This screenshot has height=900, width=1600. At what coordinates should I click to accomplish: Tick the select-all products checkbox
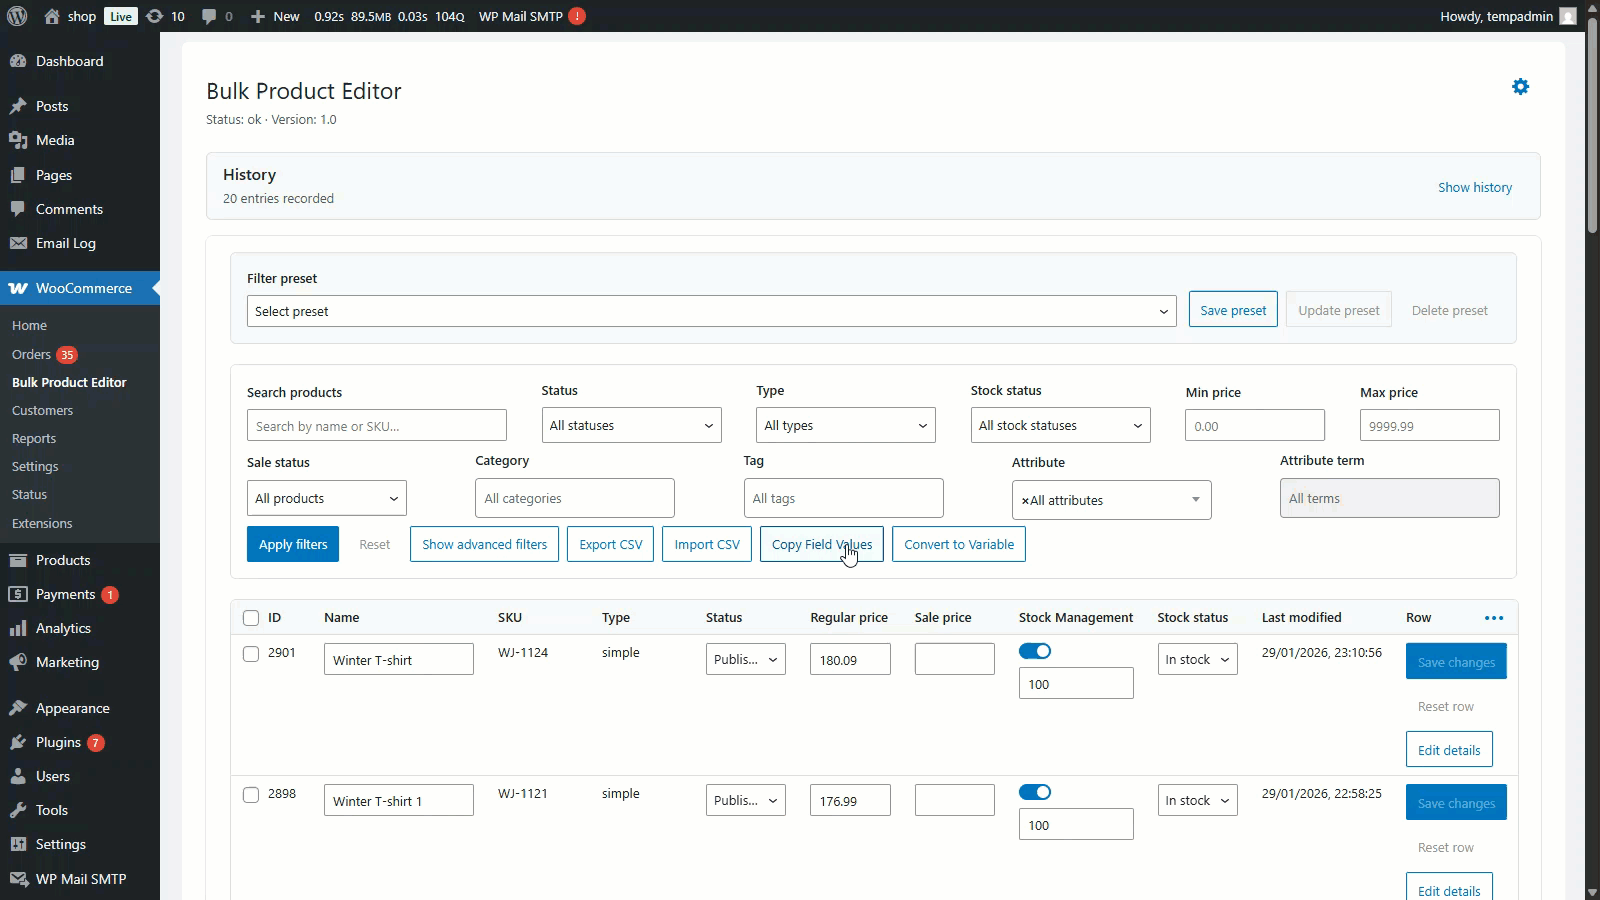point(251,618)
